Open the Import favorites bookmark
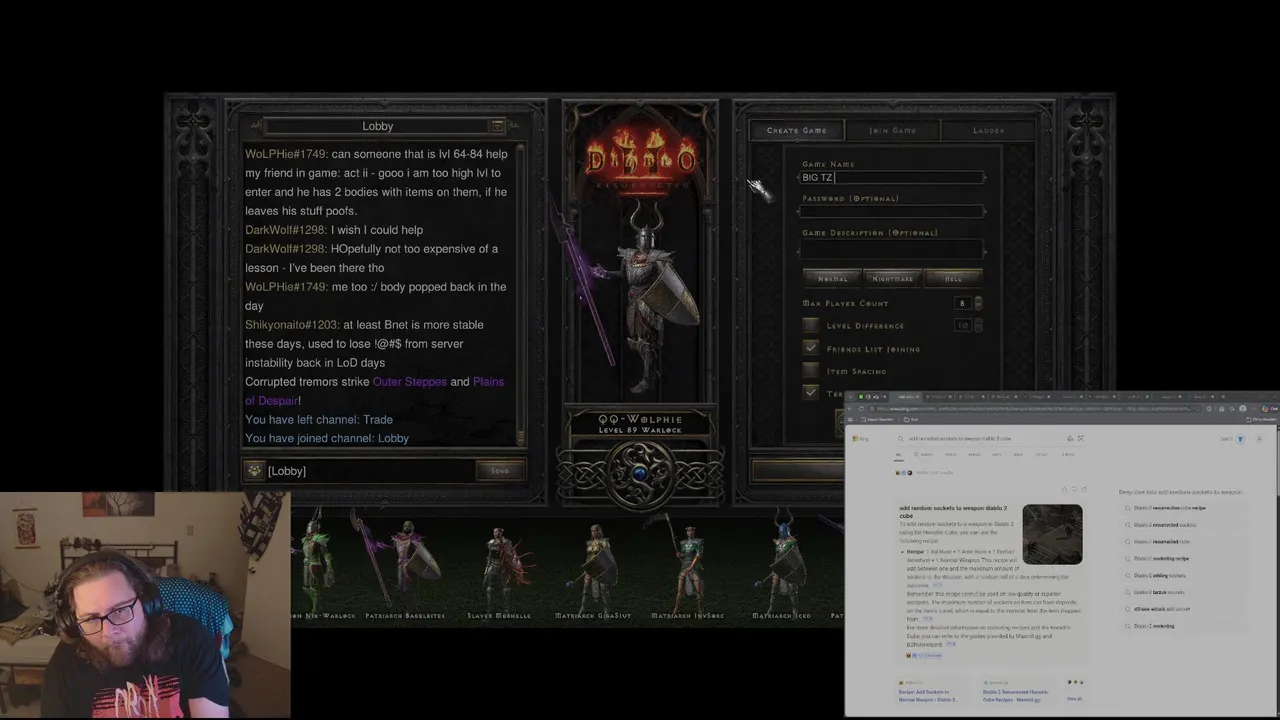This screenshot has width=1280, height=720. (879, 419)
